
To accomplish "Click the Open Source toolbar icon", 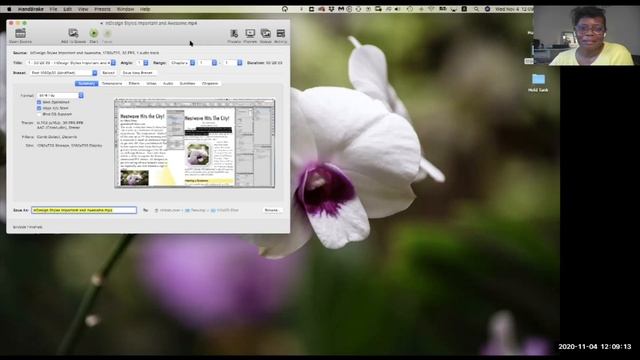I will click(20, 33).
